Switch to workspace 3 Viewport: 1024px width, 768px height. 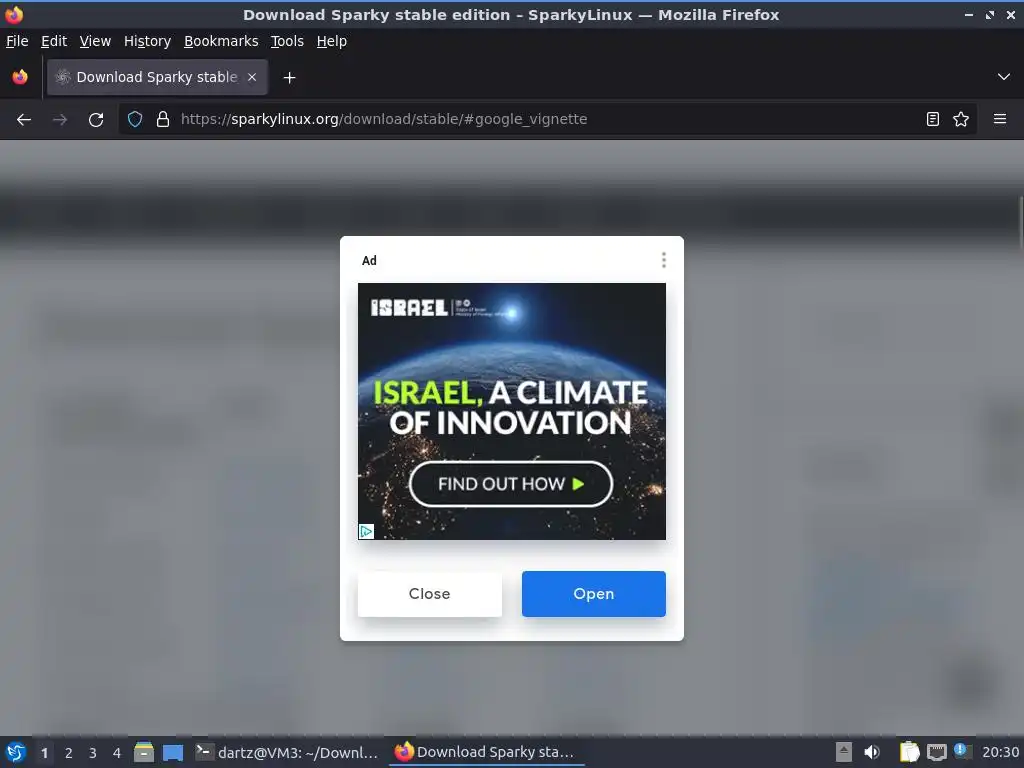click(x=93, y=753)
